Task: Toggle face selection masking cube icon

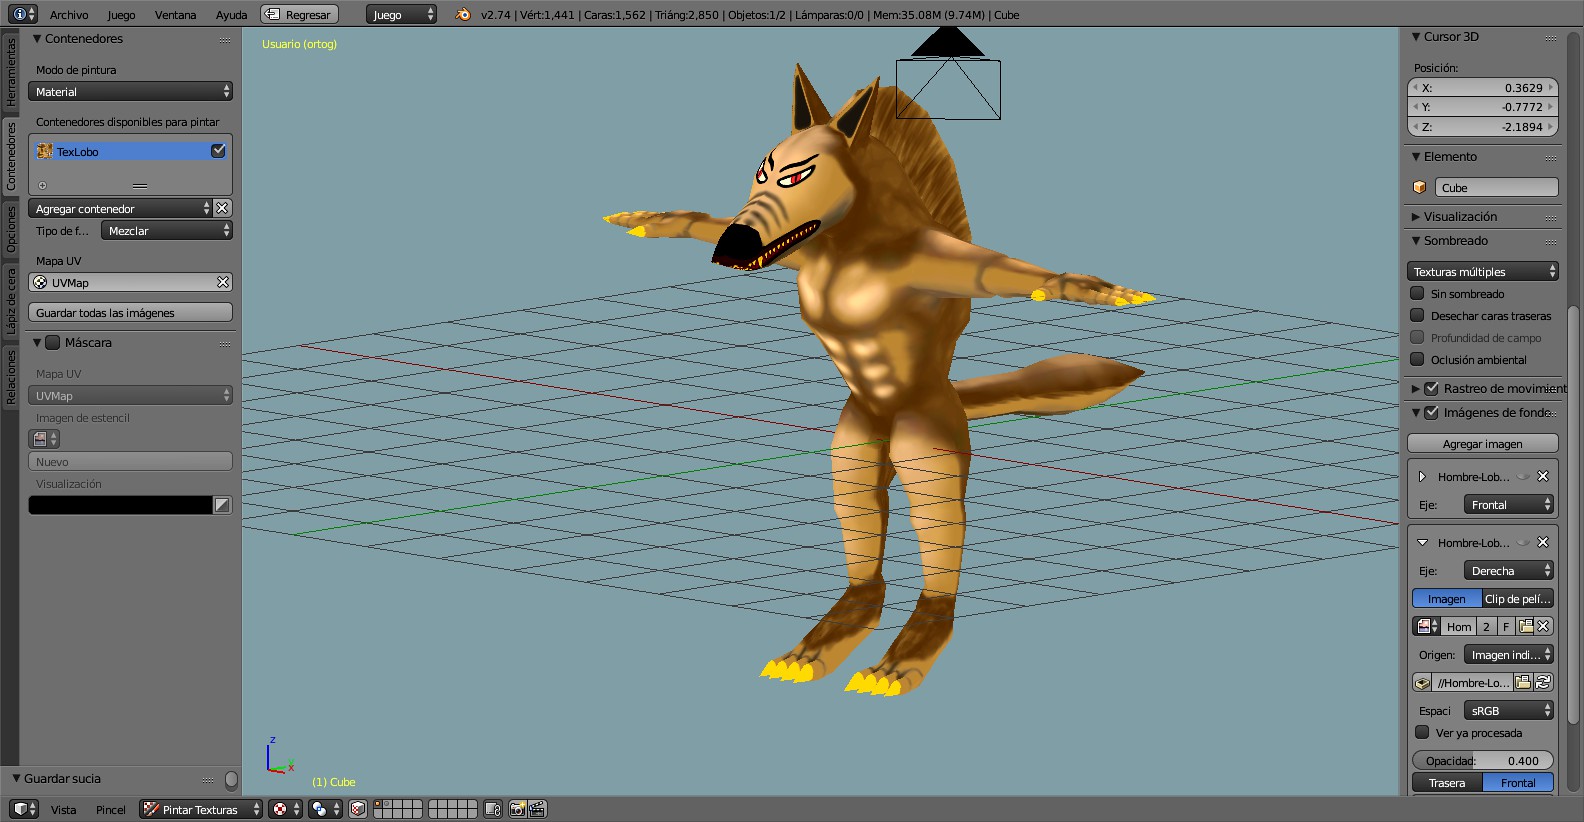Action: [x=358, y=809]
